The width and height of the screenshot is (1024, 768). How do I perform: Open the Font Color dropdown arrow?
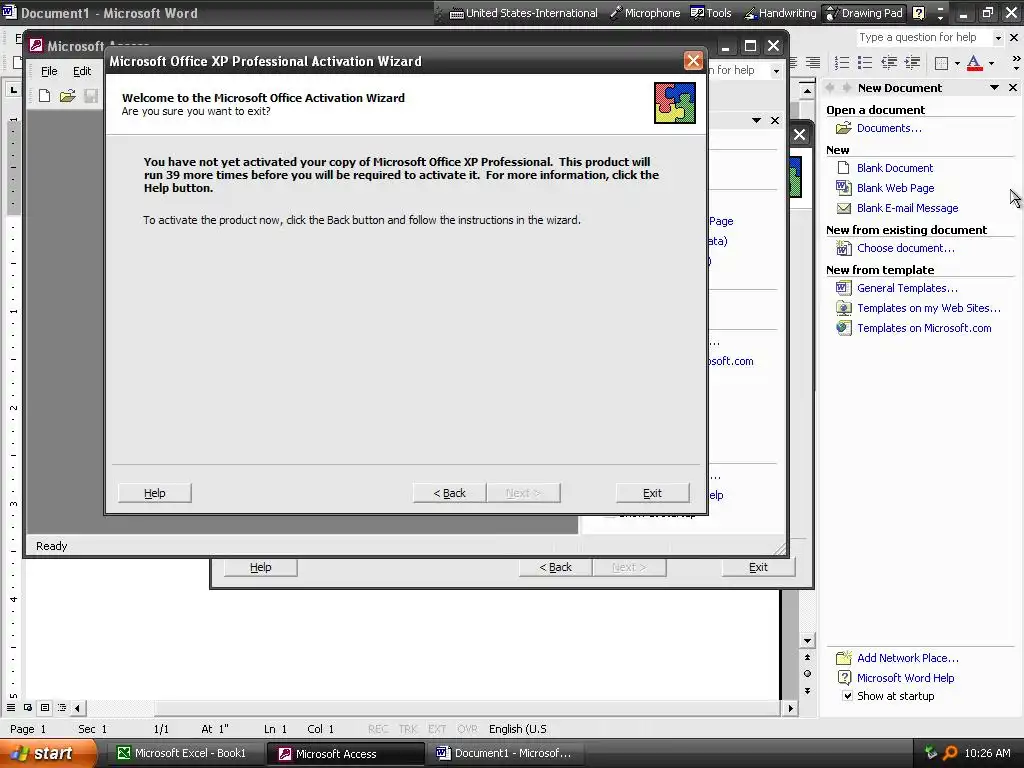click(991, 63)
